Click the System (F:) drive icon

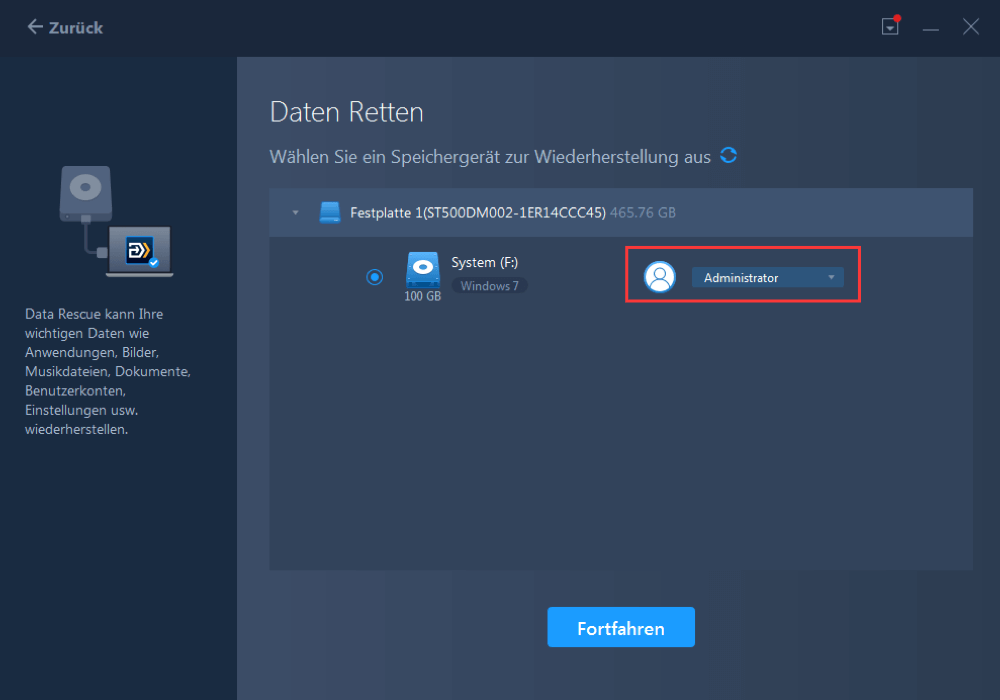coord(422,270)
